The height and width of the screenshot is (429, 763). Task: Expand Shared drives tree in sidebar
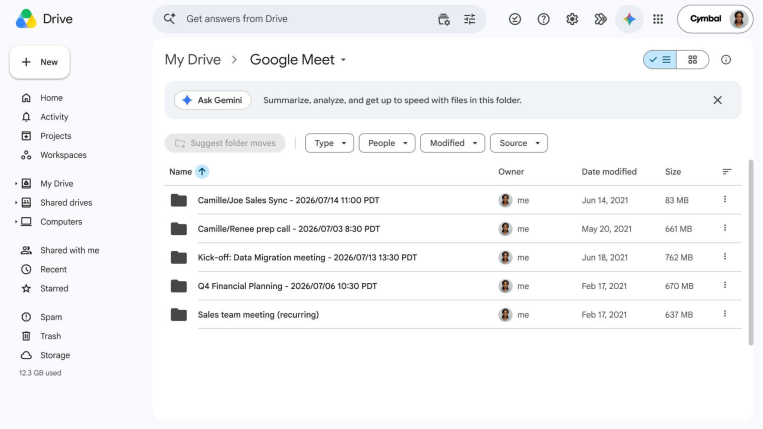pos(16,202)
